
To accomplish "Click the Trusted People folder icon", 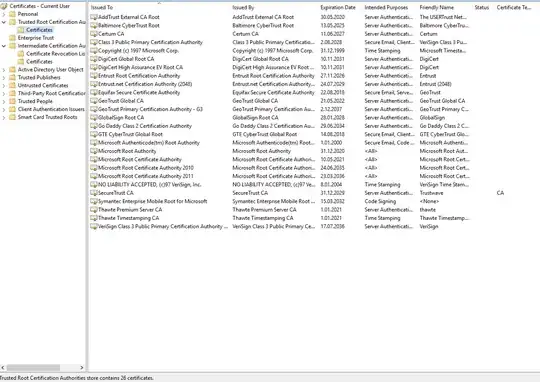I will (12, 101).
